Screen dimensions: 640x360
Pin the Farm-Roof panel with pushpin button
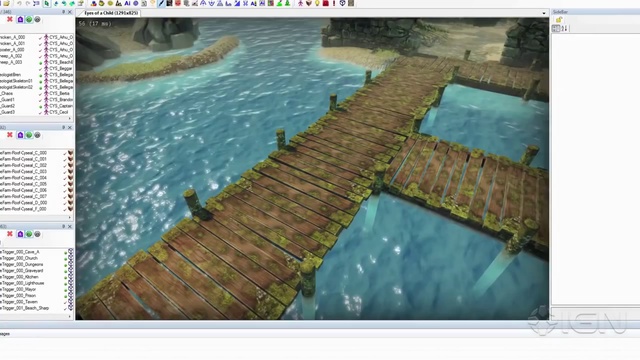pos(63,127)
